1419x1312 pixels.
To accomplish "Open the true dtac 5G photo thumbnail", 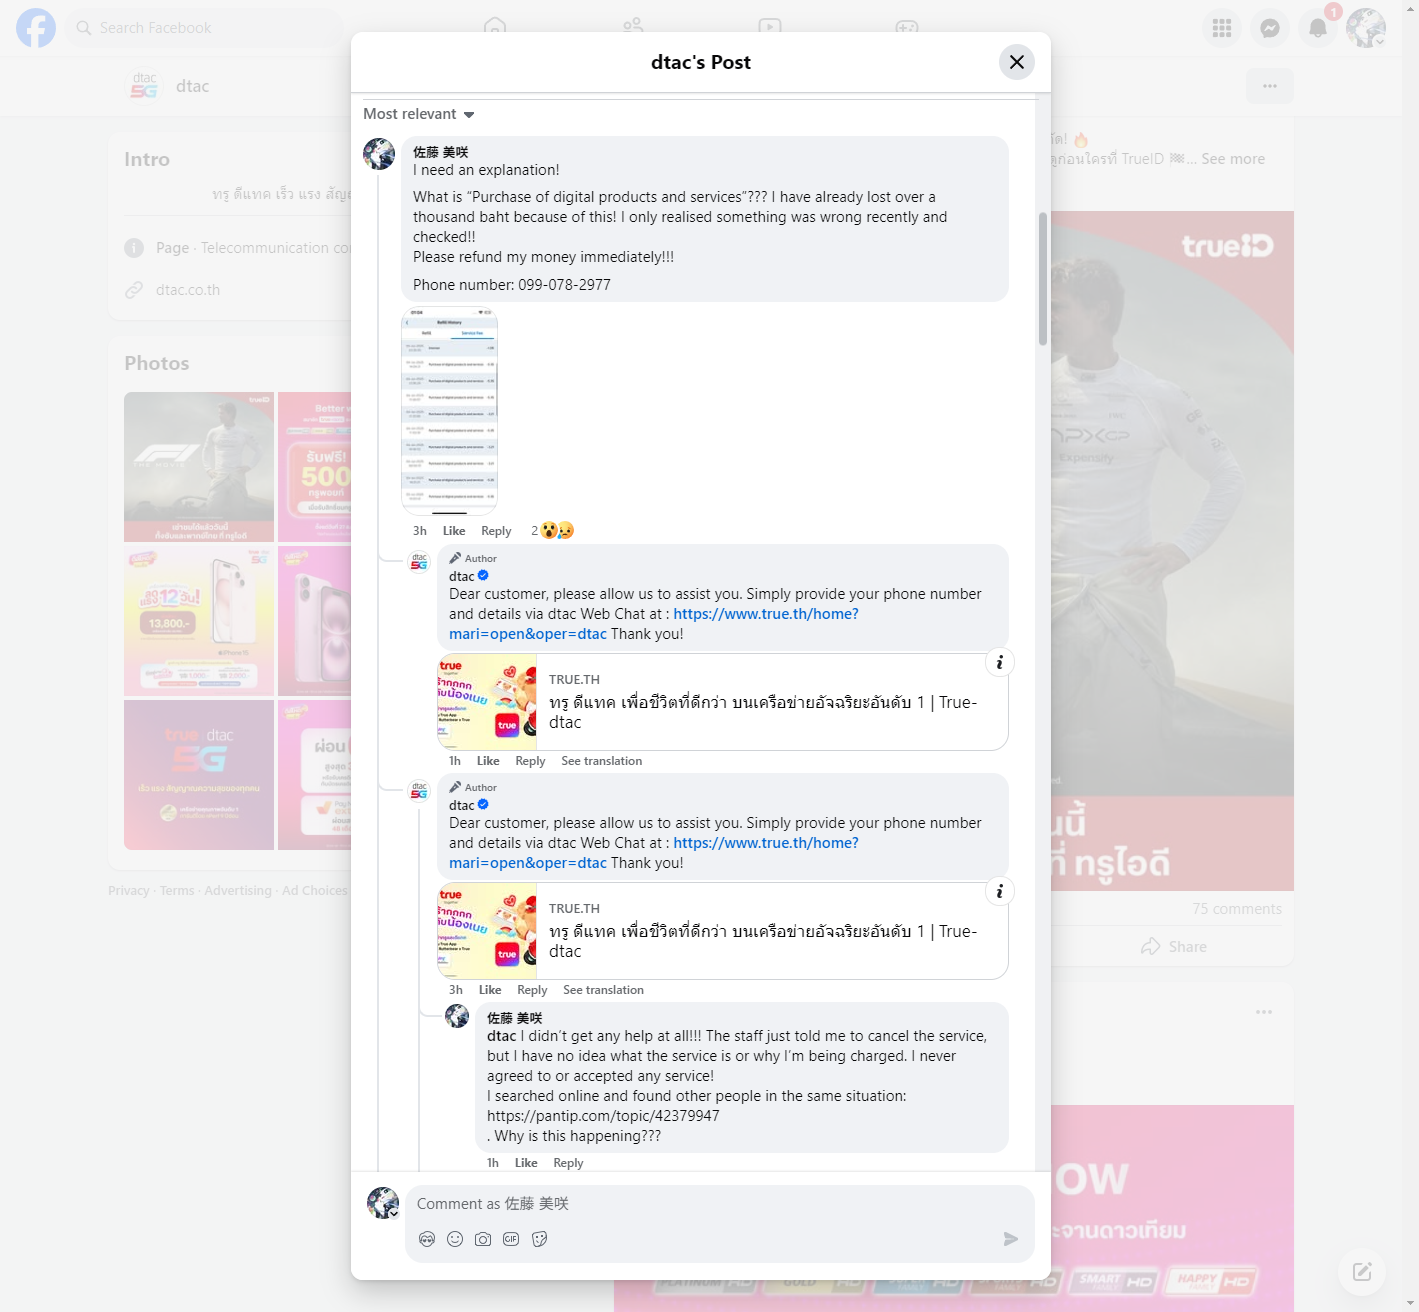I will 199,775.
